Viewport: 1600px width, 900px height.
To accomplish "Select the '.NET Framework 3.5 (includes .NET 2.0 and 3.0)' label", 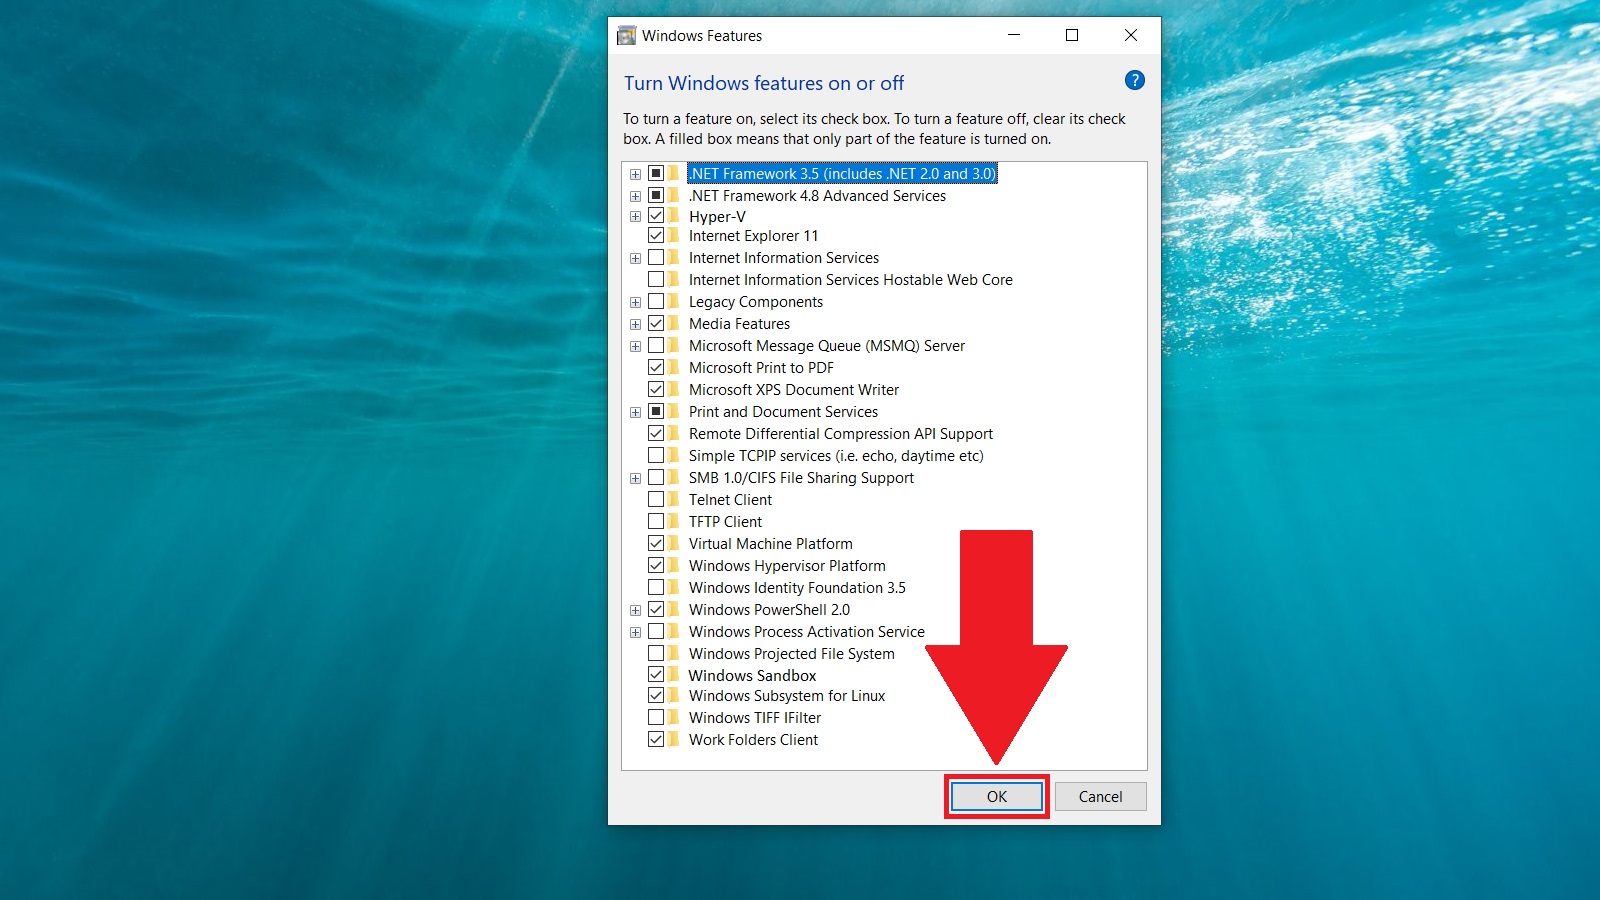I will (x=842, y=173).
